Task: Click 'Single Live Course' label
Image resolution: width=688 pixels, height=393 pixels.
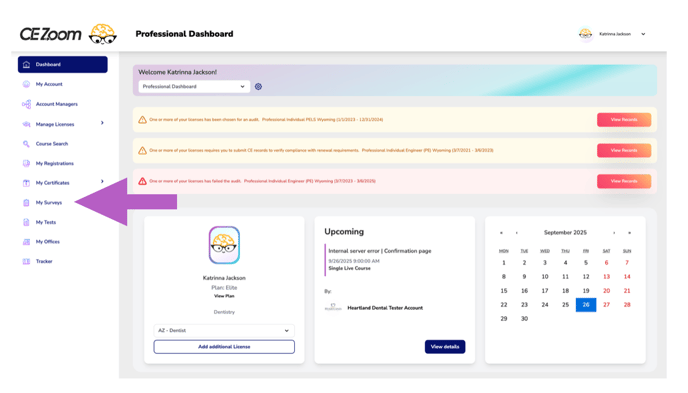Action: point(350,268)
